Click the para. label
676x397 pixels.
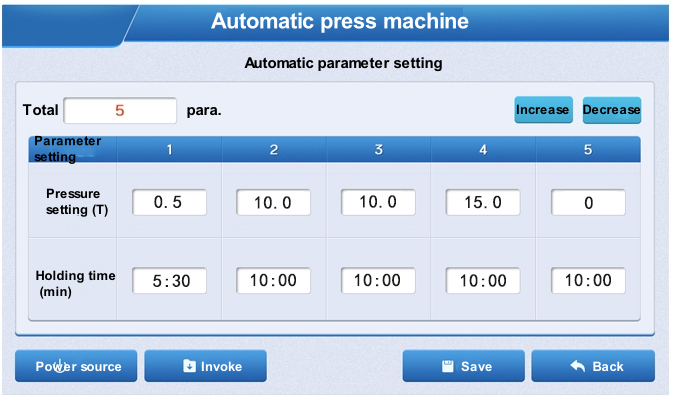(x=204, y=111)
